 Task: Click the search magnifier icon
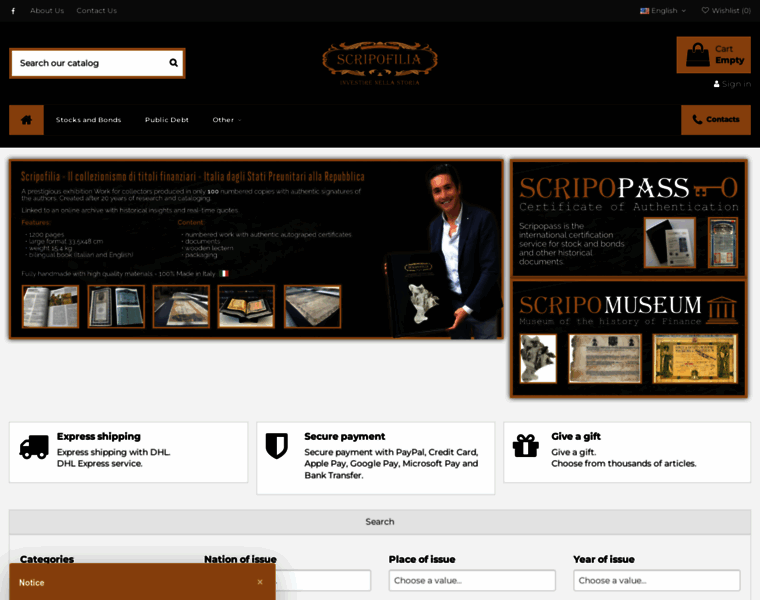(x=174, y=63)
